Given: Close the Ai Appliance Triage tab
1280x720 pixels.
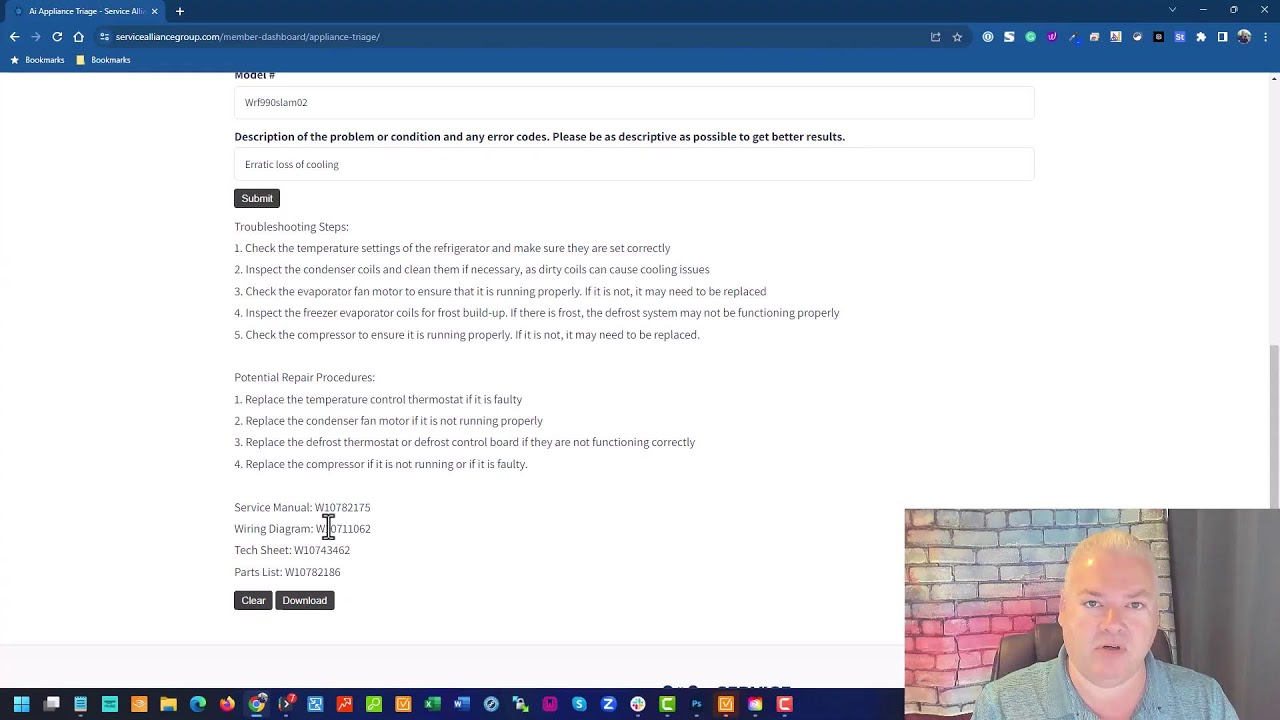Looking at the screenshot, I should (x=155, y=11).
